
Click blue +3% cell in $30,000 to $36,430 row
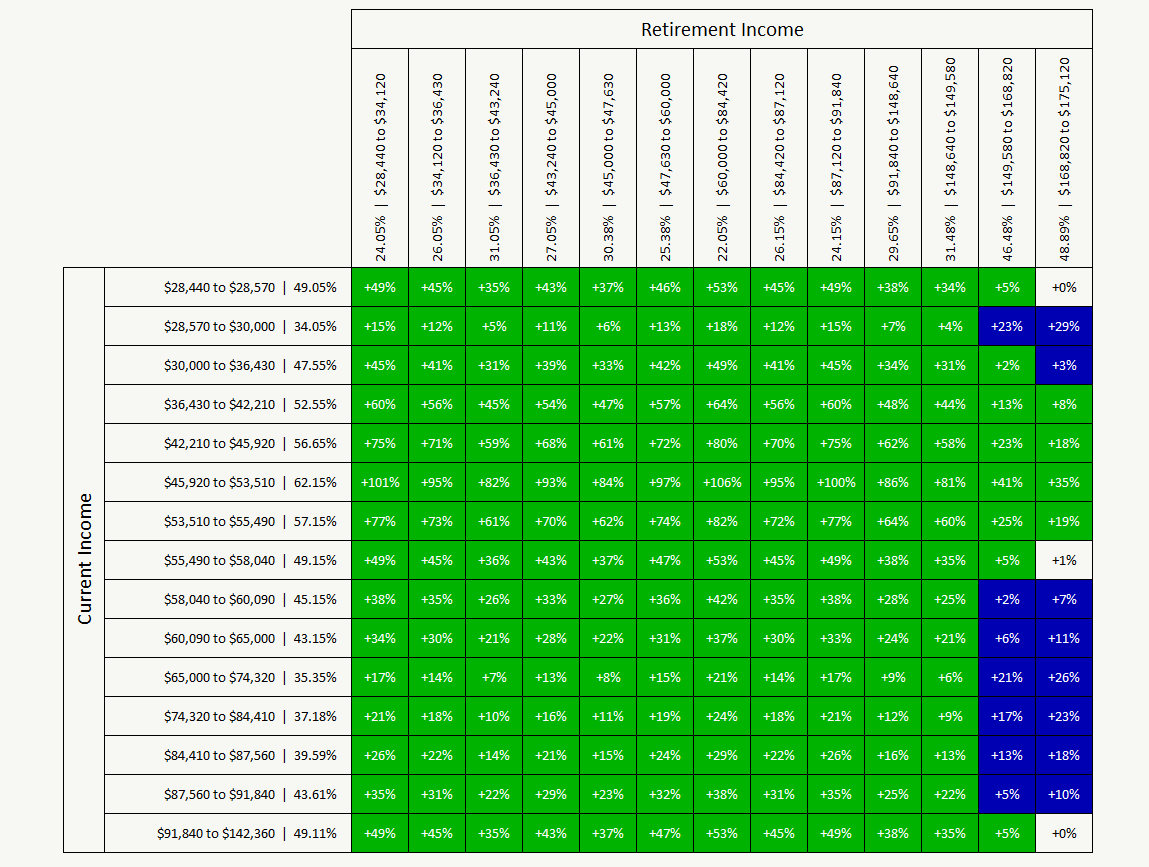click(1064, 365)
